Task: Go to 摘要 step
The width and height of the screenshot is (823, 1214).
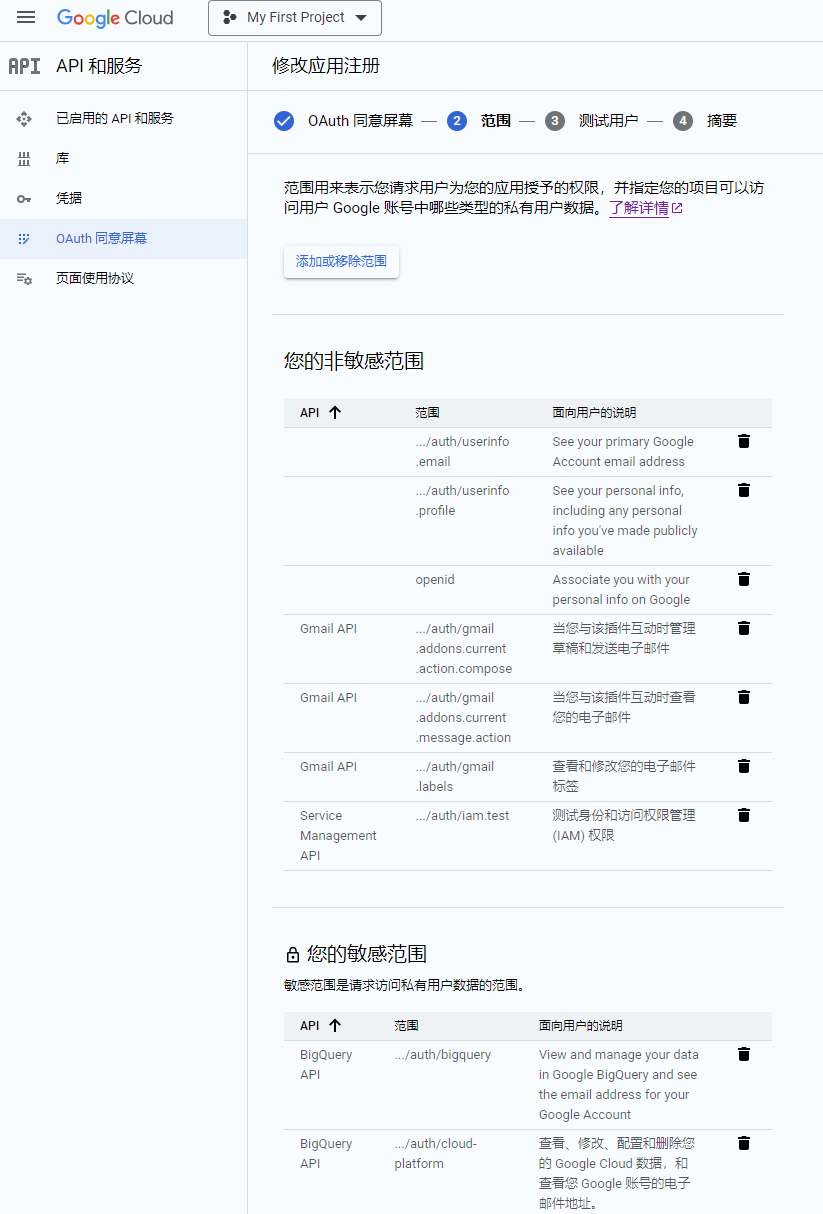Action: click(x=722, y=121)
